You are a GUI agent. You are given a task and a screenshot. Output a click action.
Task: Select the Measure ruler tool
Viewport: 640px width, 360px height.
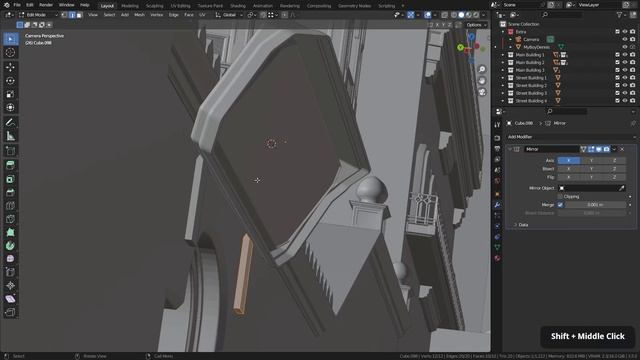pos(10,136)
